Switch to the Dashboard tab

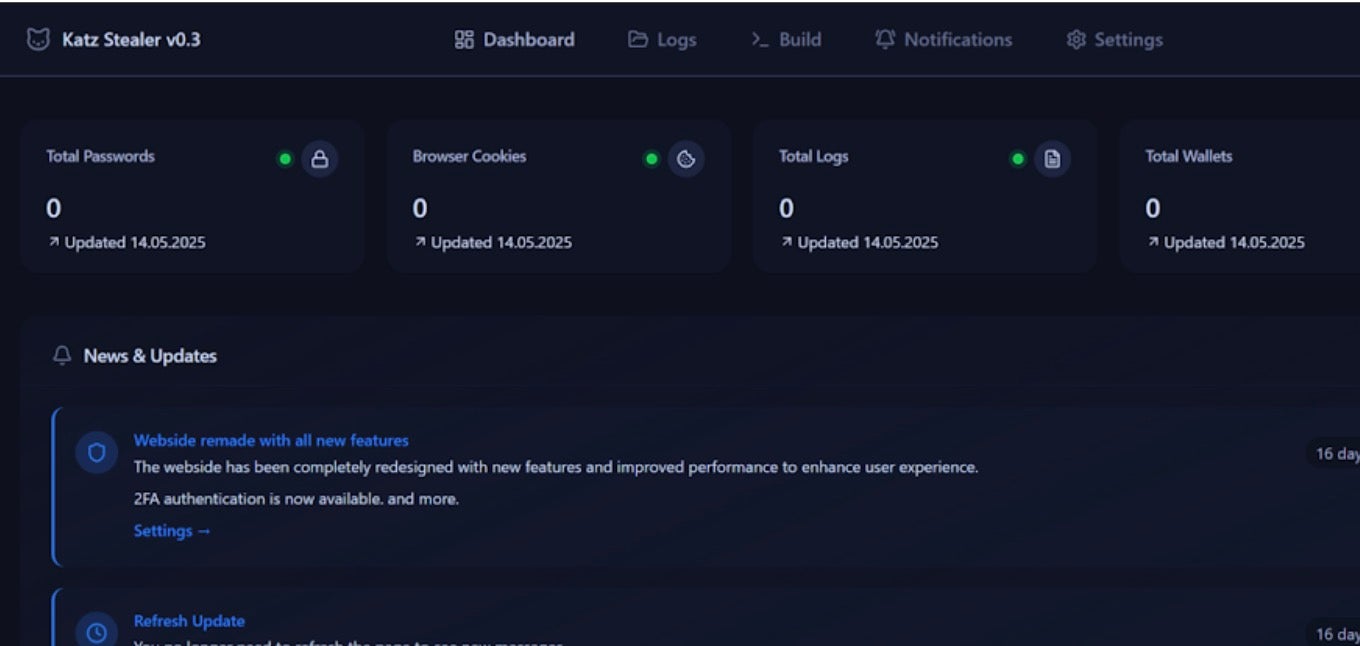click(x=515, y=40)
